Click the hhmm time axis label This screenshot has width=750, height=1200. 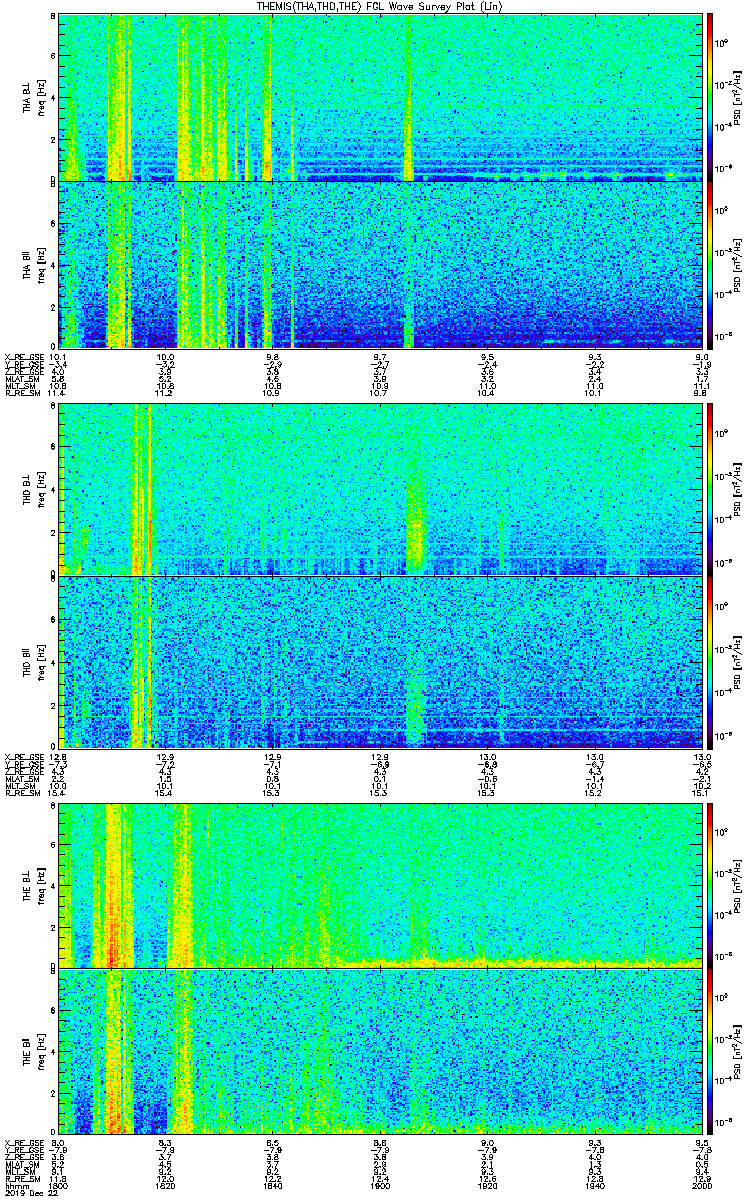pyautogui.click(x=16, y=1187)
